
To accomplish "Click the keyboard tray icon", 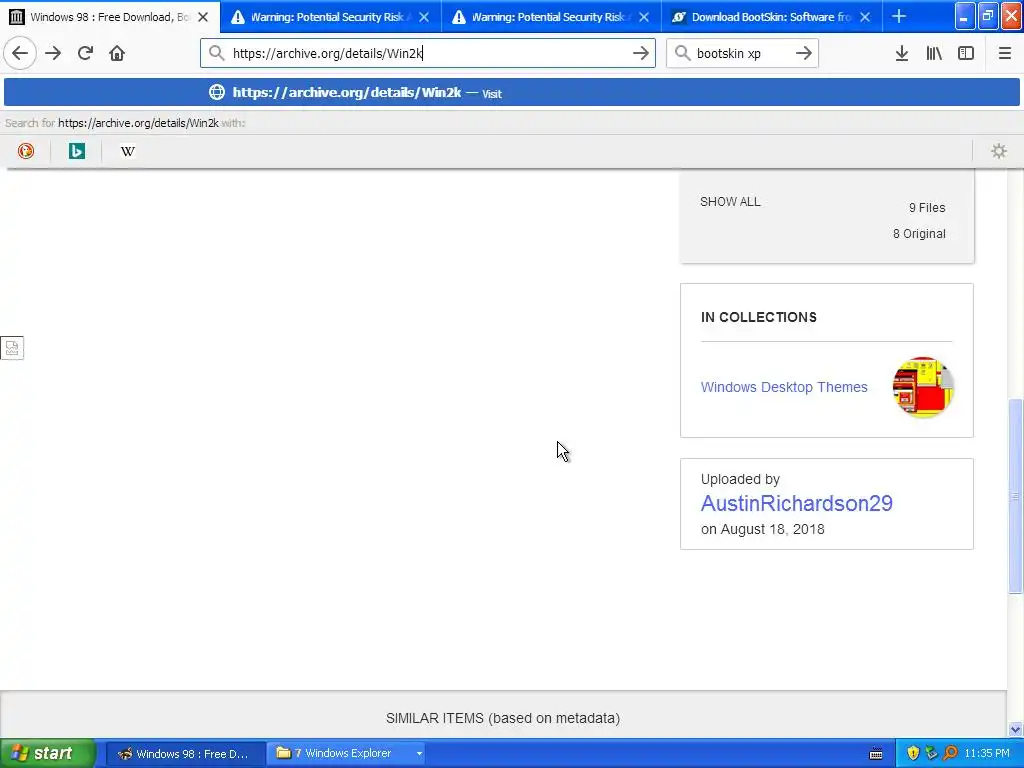I will 876,754.
